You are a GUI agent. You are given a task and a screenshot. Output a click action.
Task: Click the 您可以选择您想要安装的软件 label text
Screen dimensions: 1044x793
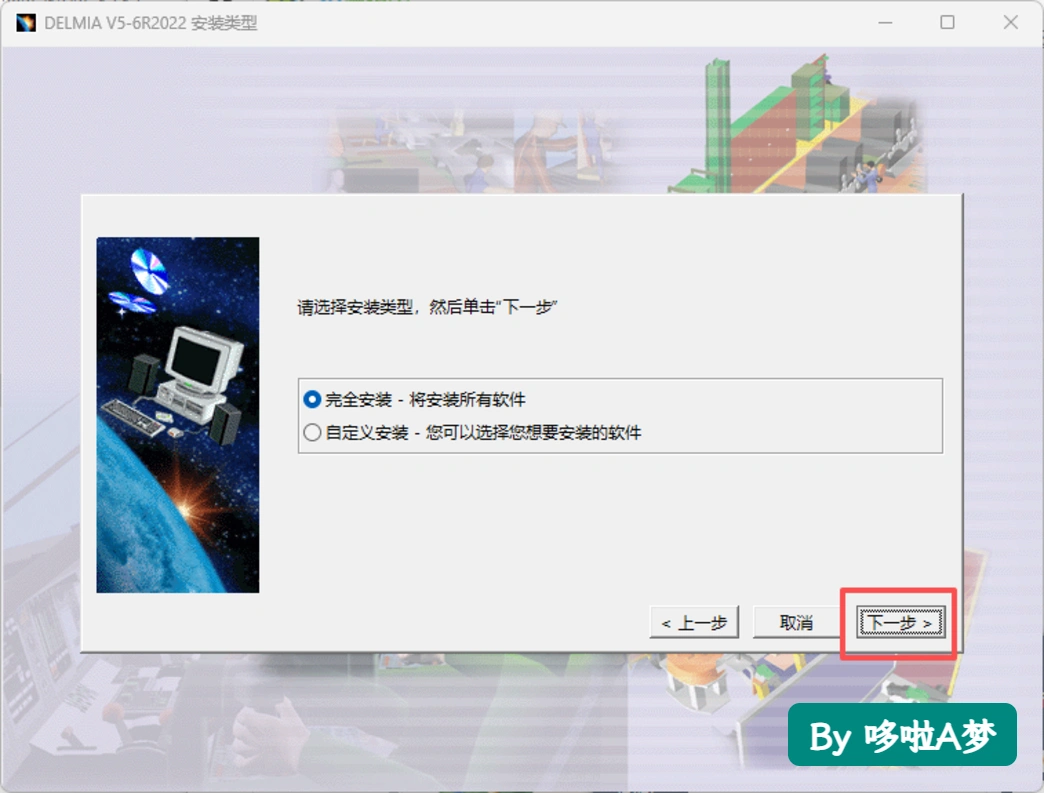[x=533, y=433]
